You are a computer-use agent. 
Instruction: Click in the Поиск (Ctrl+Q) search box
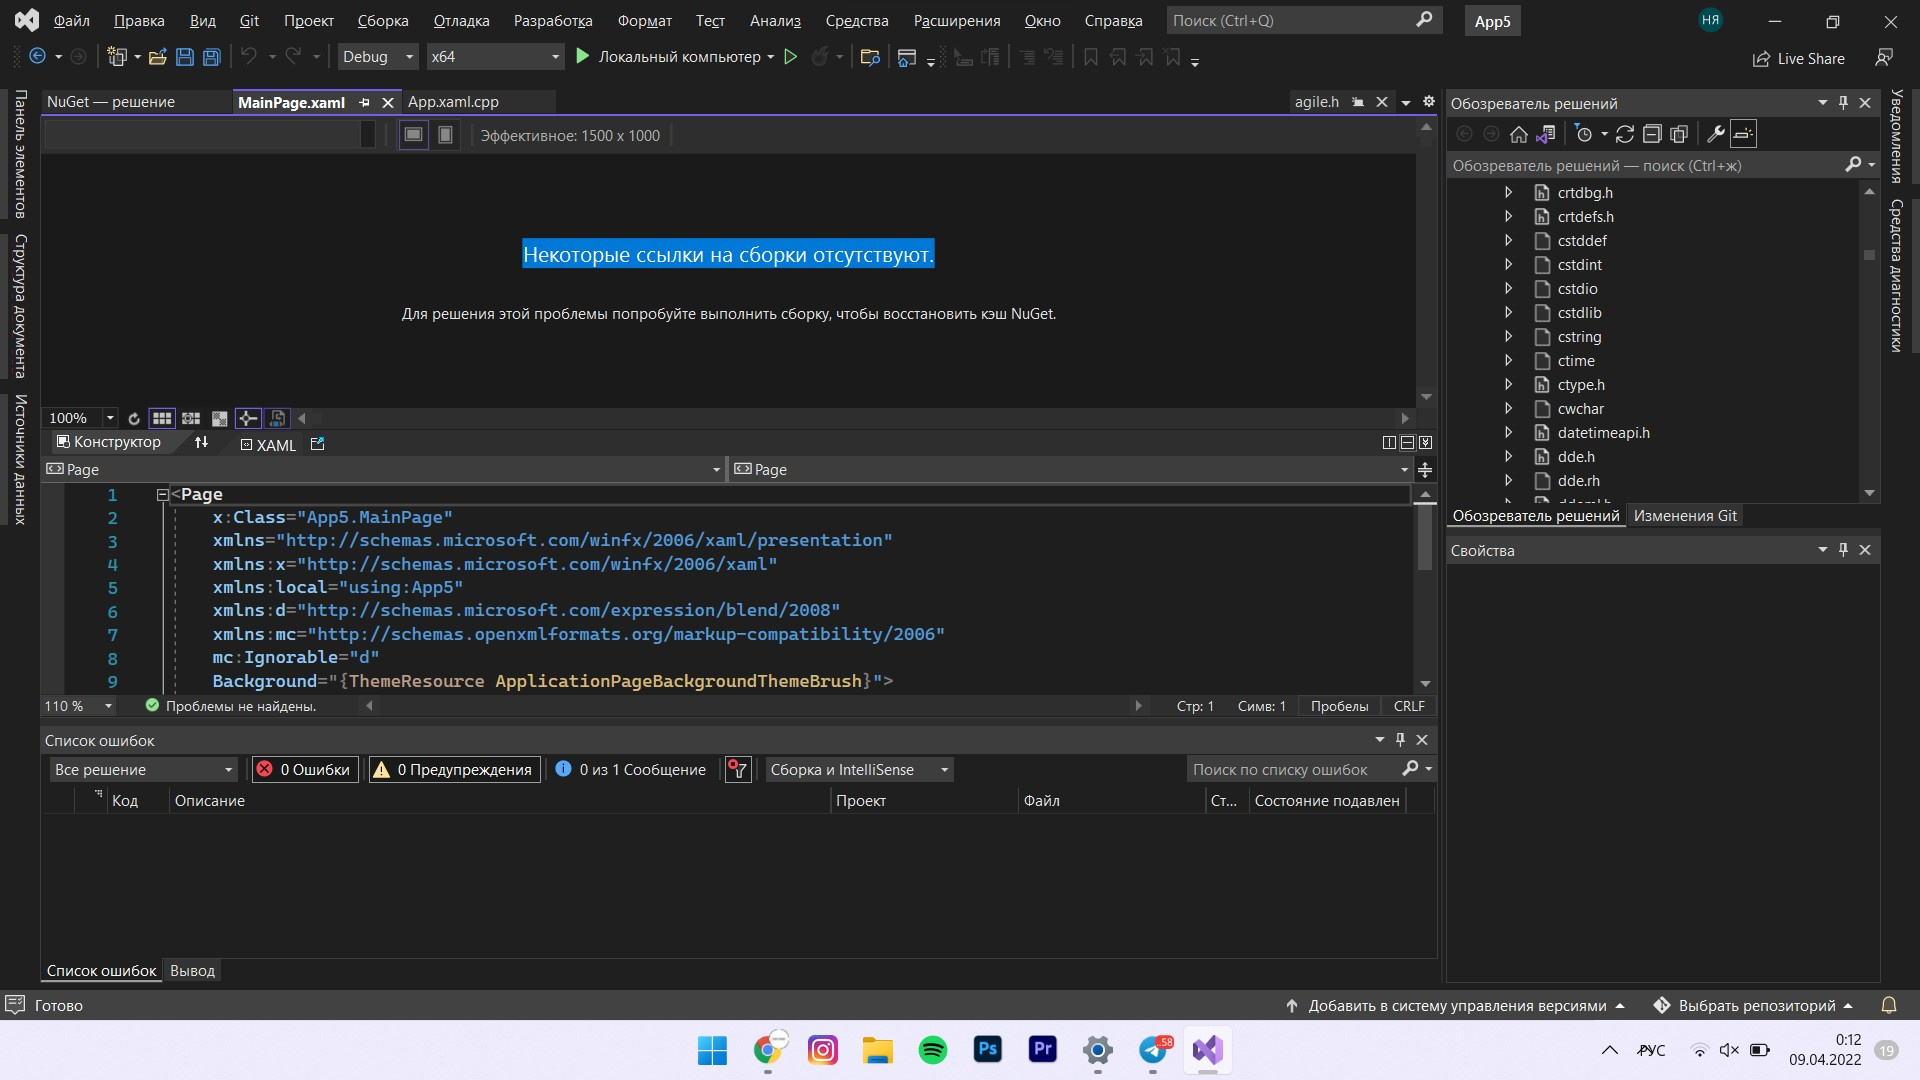coord(1304,20)
